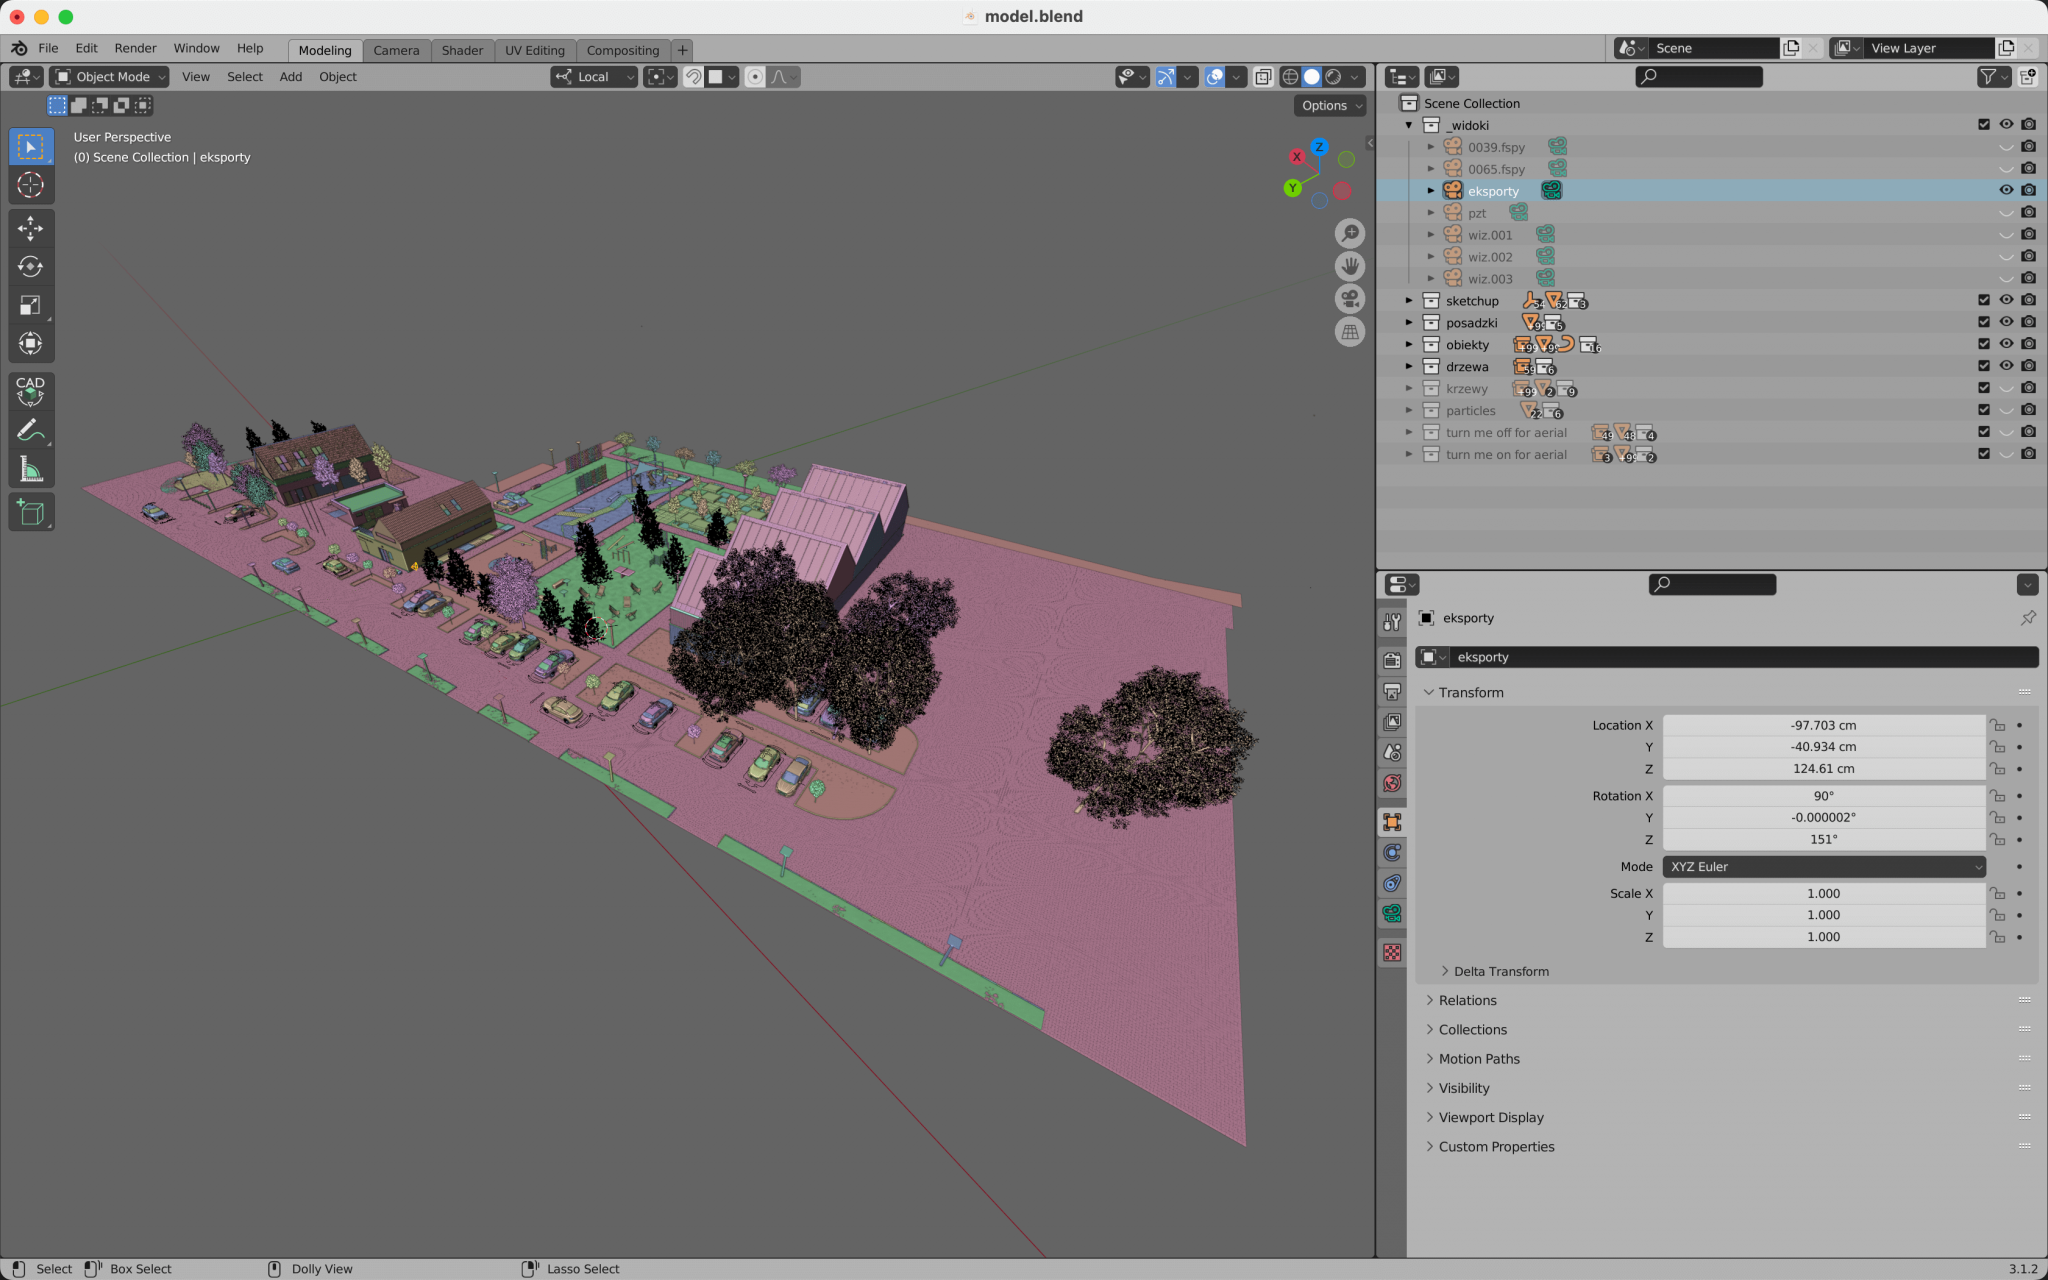Switch to the Scale tool
Screen dimensions: 2048x1280
pos(31,305)
